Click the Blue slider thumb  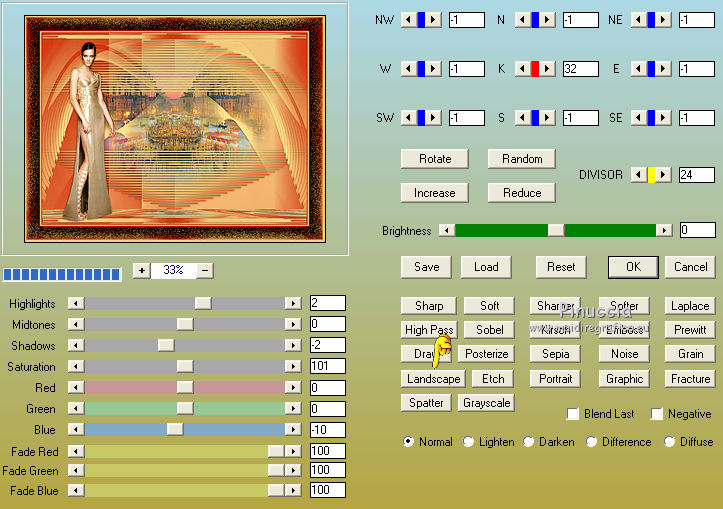pyautogui.click(x=175, y=429)
